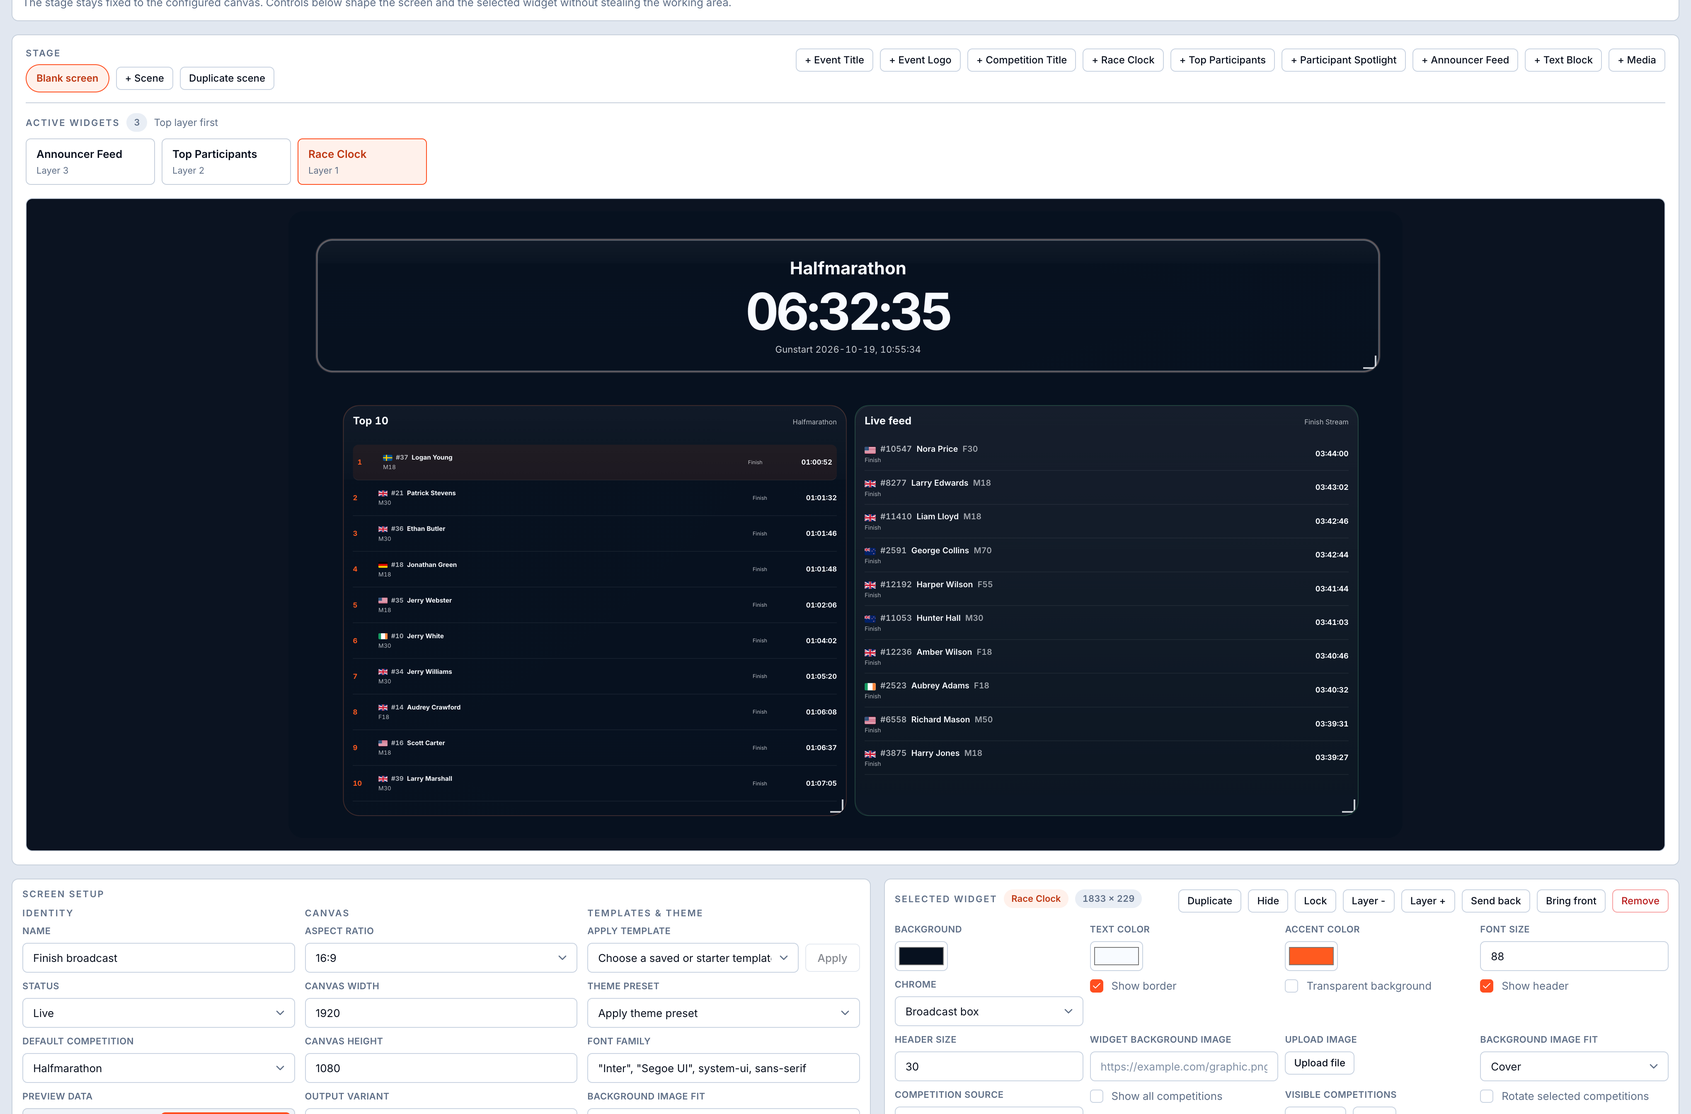Click the Name field containing Finish broadcast
The width and height of the screenshot is (1691, 1114).
tap(158, 958)
